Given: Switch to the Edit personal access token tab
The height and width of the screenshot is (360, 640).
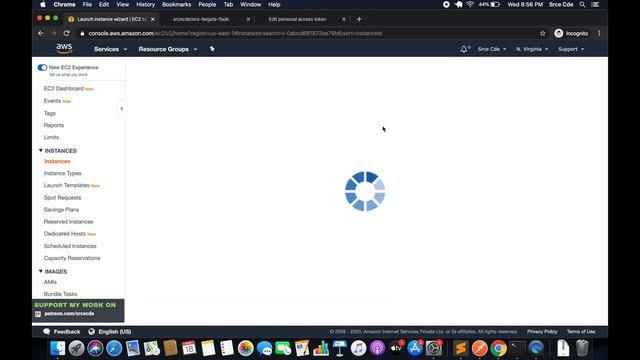Looking at the screenshot, I should (297, 19).
